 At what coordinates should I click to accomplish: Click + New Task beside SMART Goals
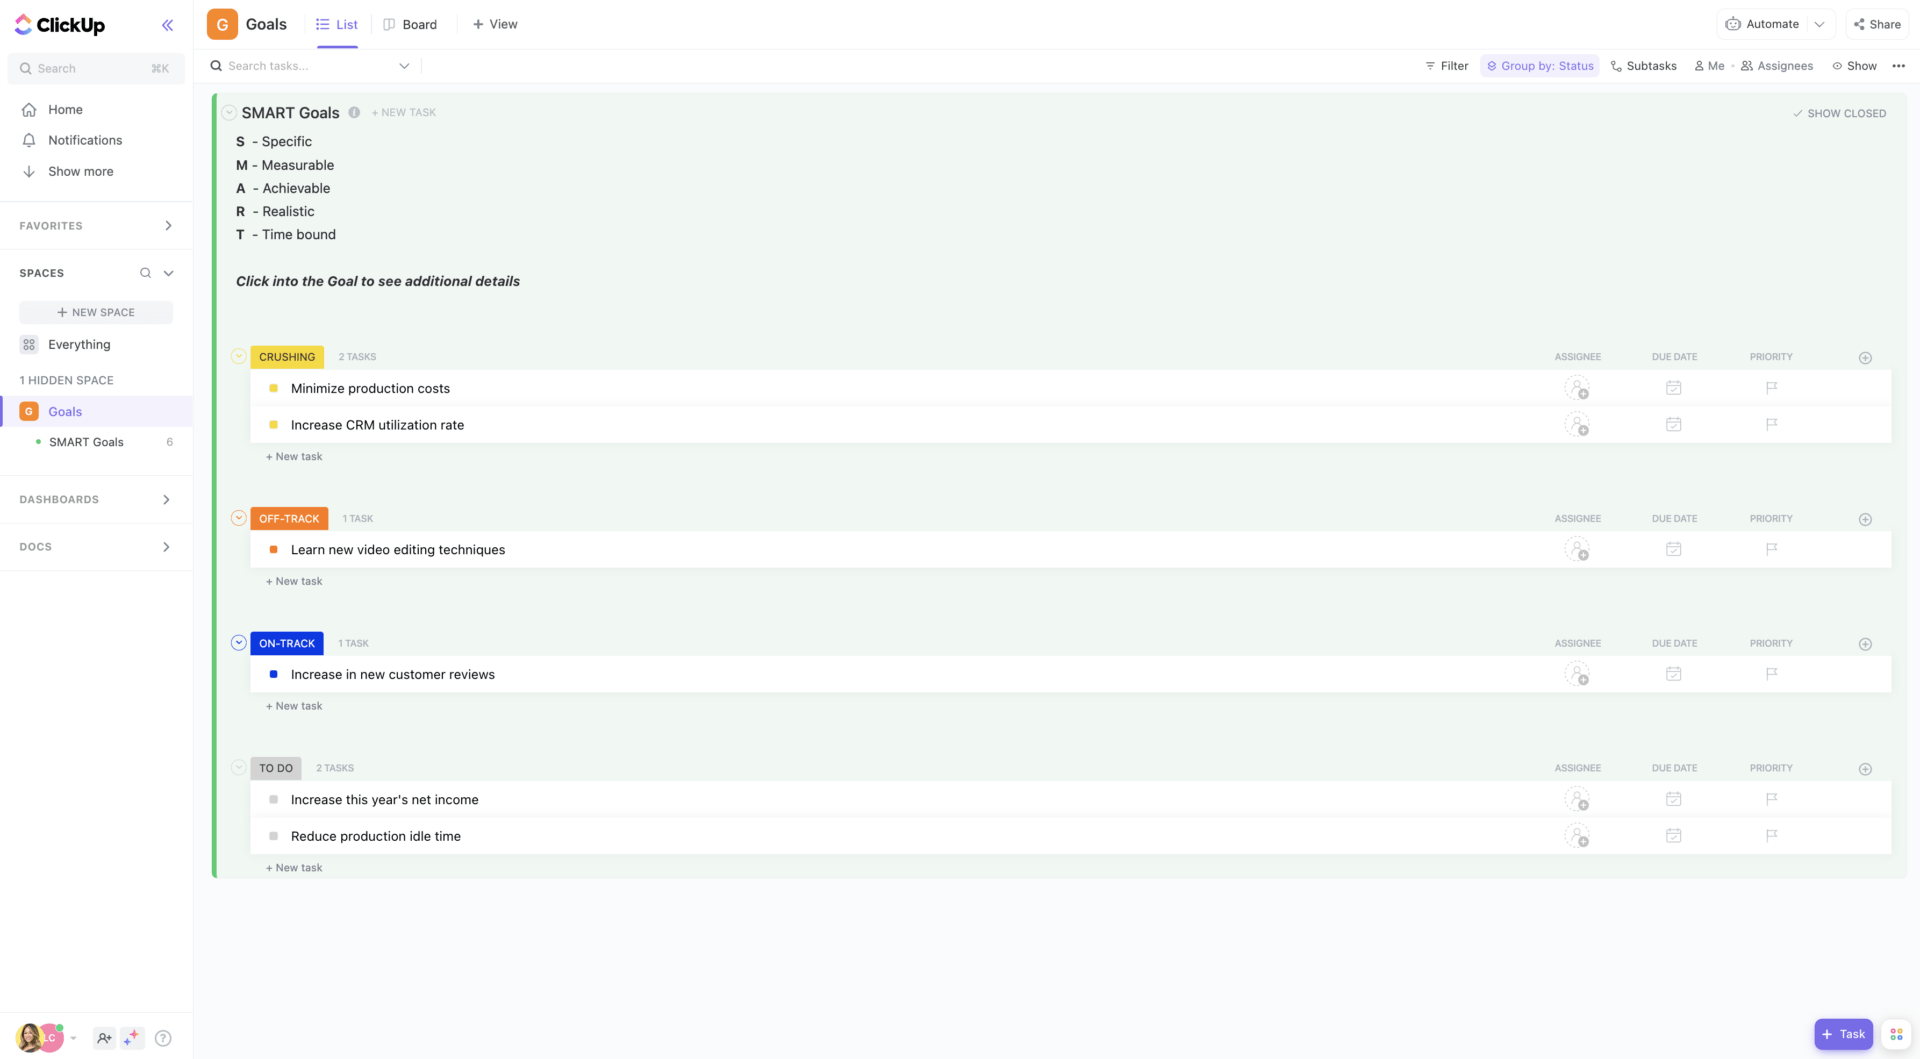404,113
